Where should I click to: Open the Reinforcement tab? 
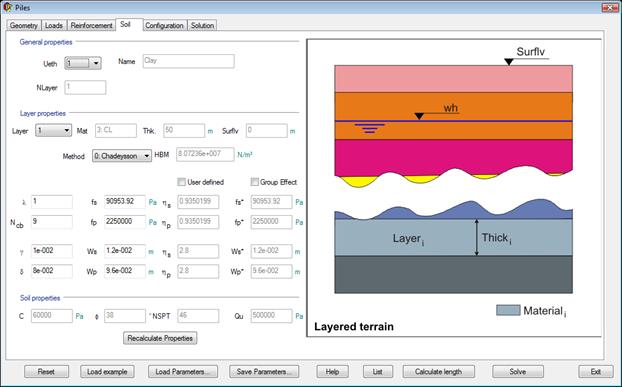tap(91, 25)
